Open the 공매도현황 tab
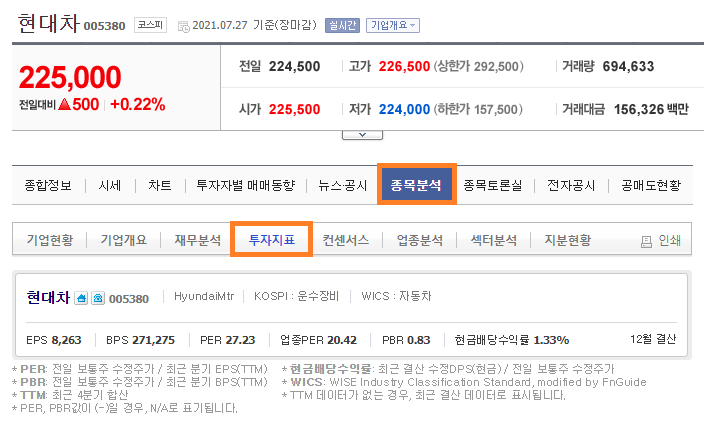This screenshot has height=424, width=704. (x=651, y=185)
